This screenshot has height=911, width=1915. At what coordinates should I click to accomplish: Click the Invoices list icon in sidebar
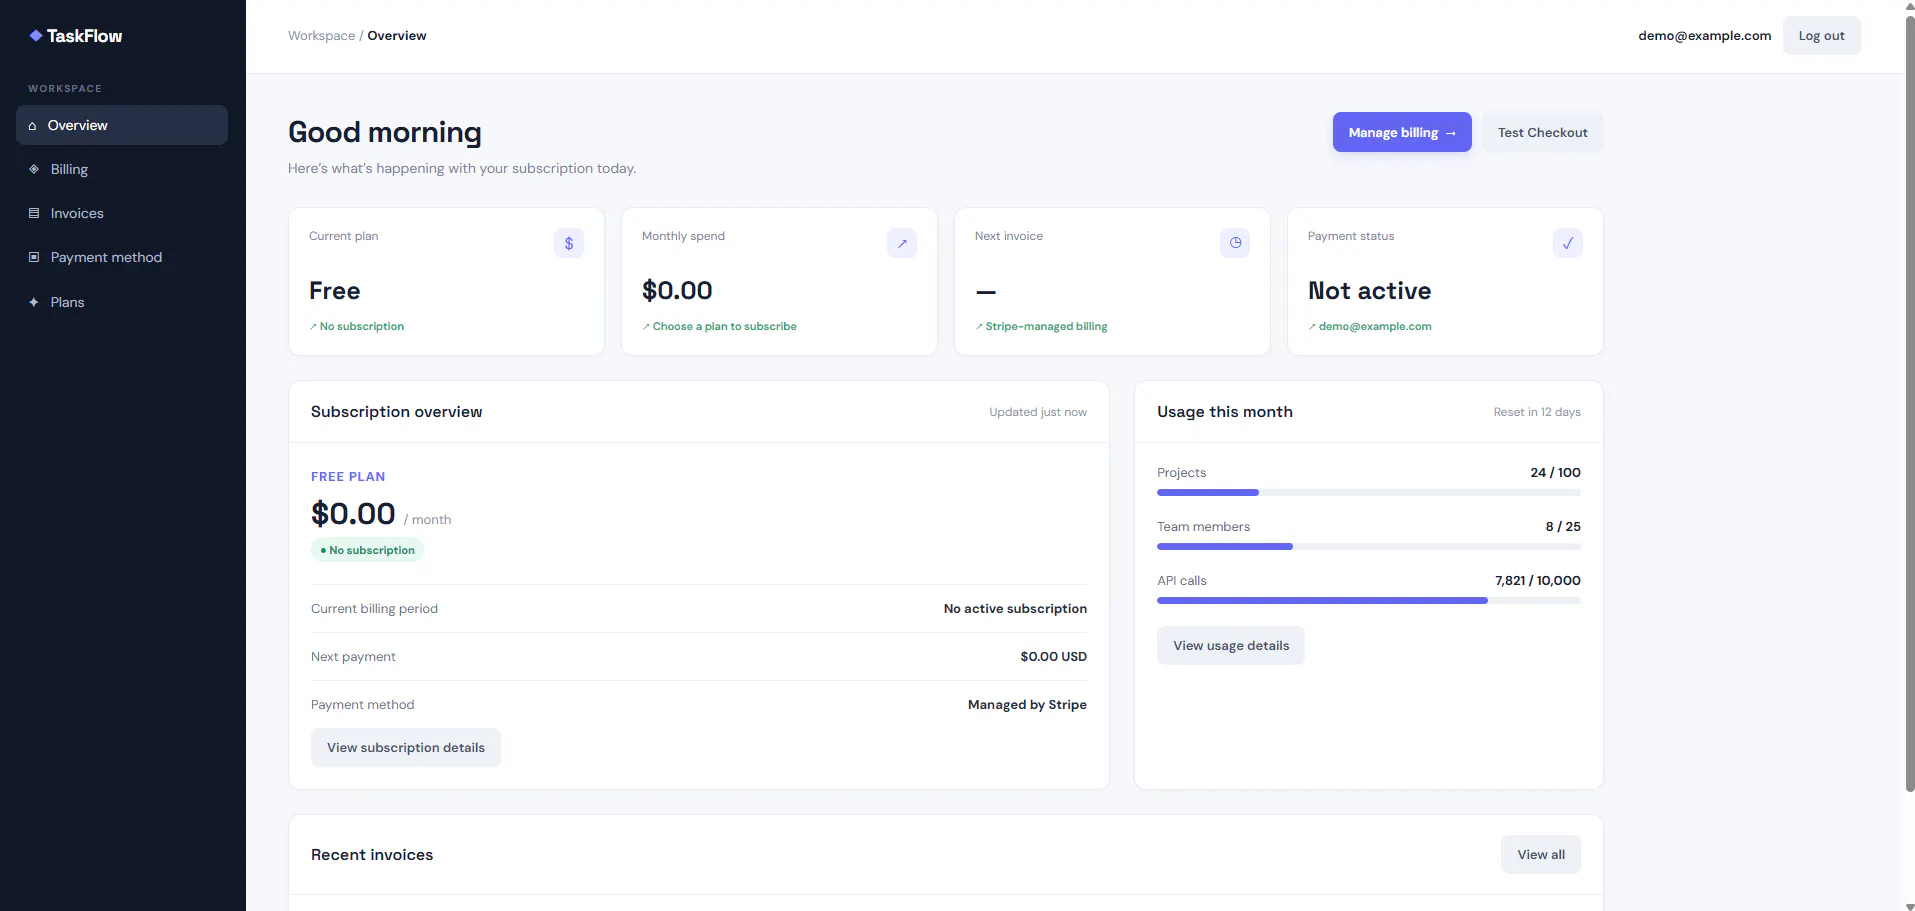34,213
